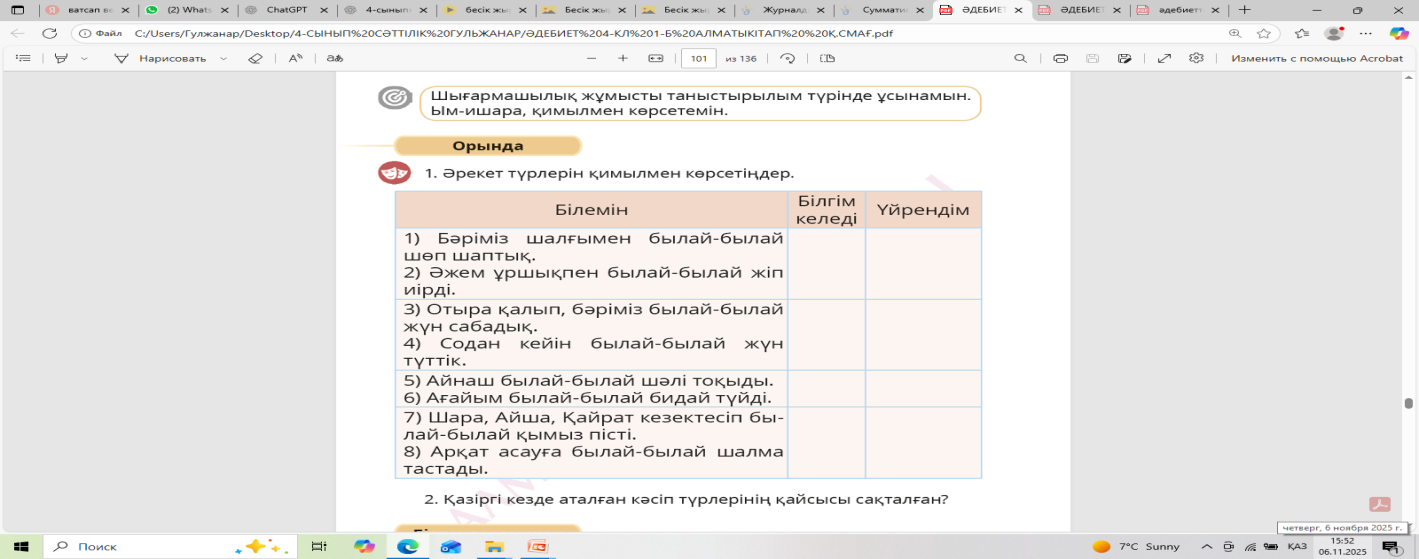Open the browser profile avatar
Image resolution: width=1419 pixels, height=559 pixels.
(x=1333, y=33)
